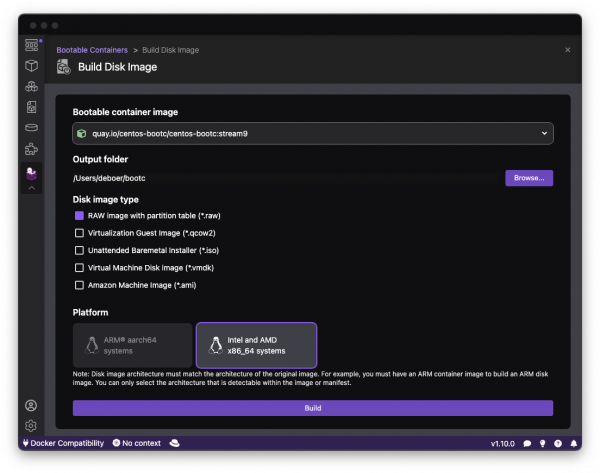Open the Pods icon in sidebar

click(x=31, y=86)
